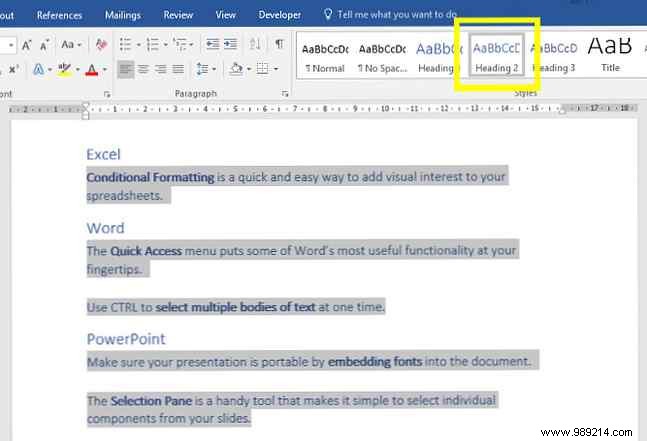
Task: Apply the Heading 3 style
Action: [x=554, y=57]
